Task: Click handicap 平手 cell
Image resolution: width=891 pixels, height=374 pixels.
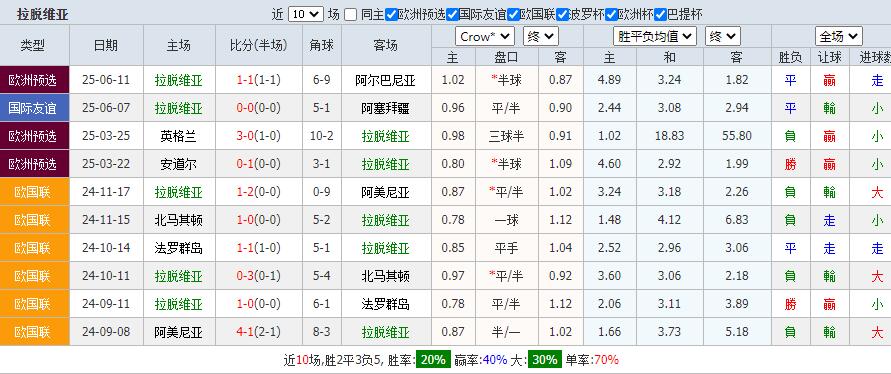Action: (506, 248)
